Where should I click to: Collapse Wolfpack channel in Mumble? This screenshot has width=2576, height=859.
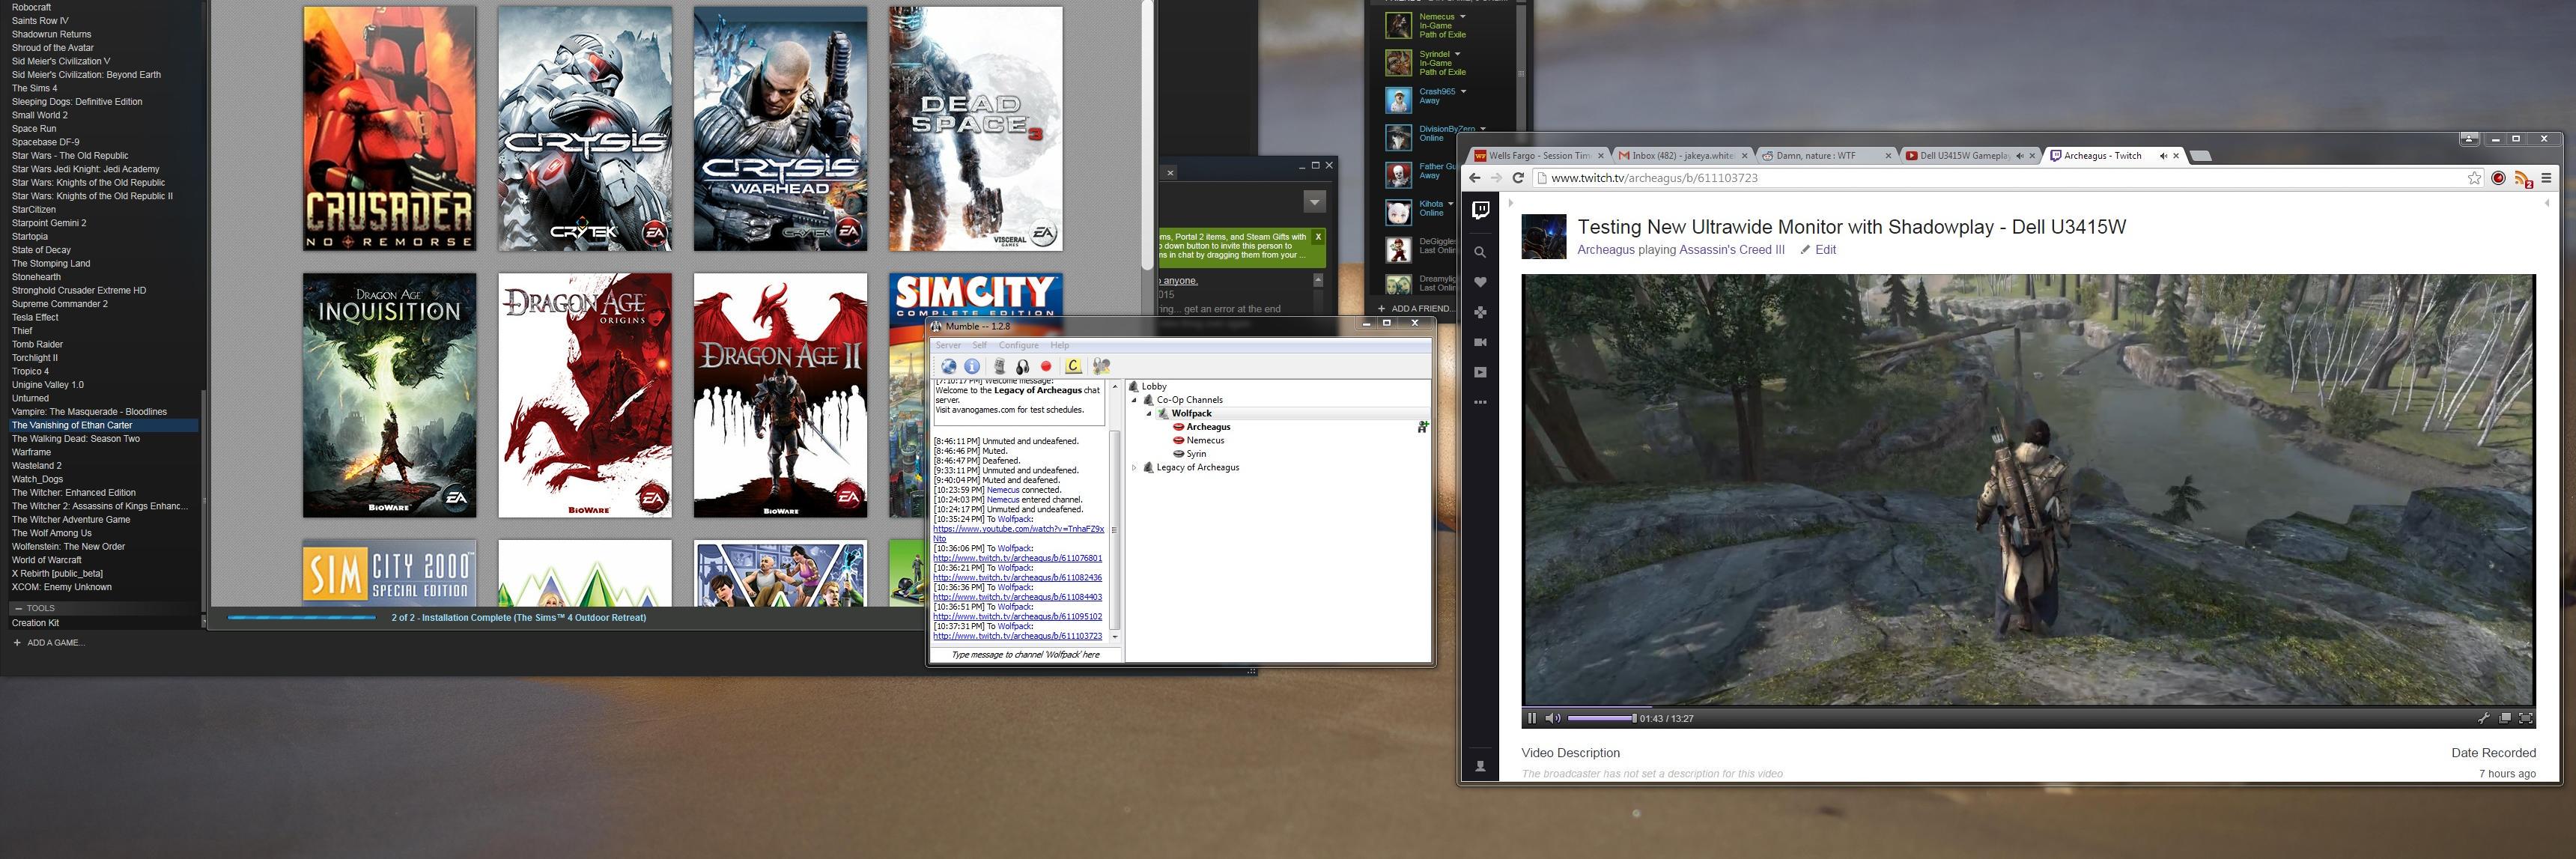(1149, 413)
